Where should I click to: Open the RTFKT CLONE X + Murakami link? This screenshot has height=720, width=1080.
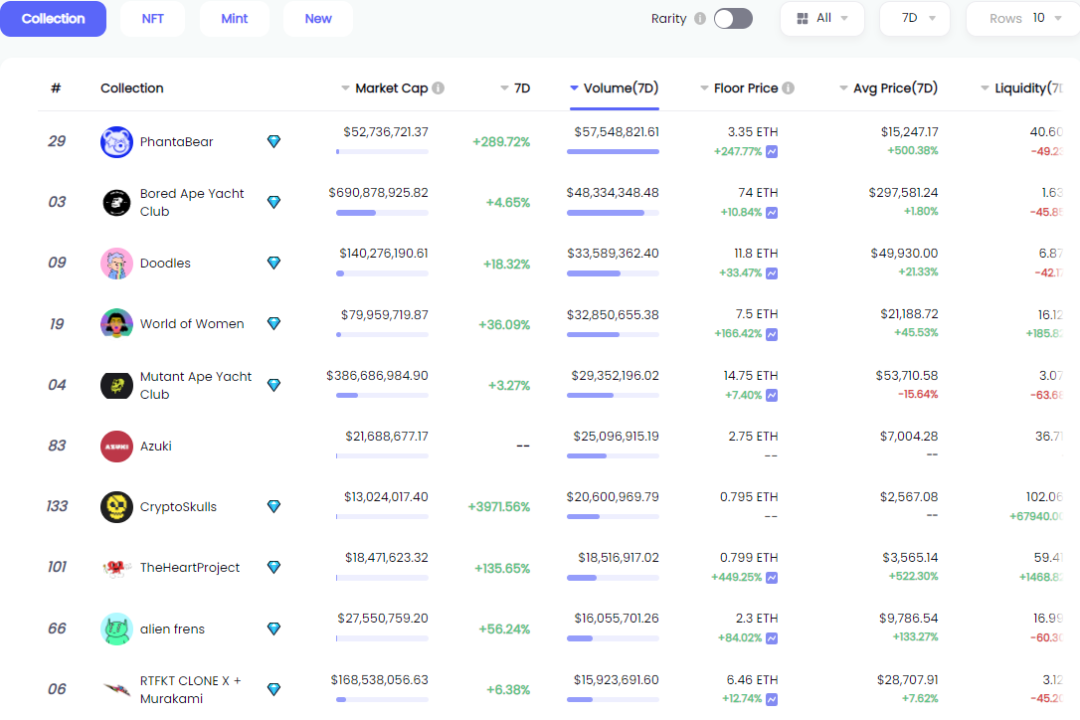[x=190, y=689]
